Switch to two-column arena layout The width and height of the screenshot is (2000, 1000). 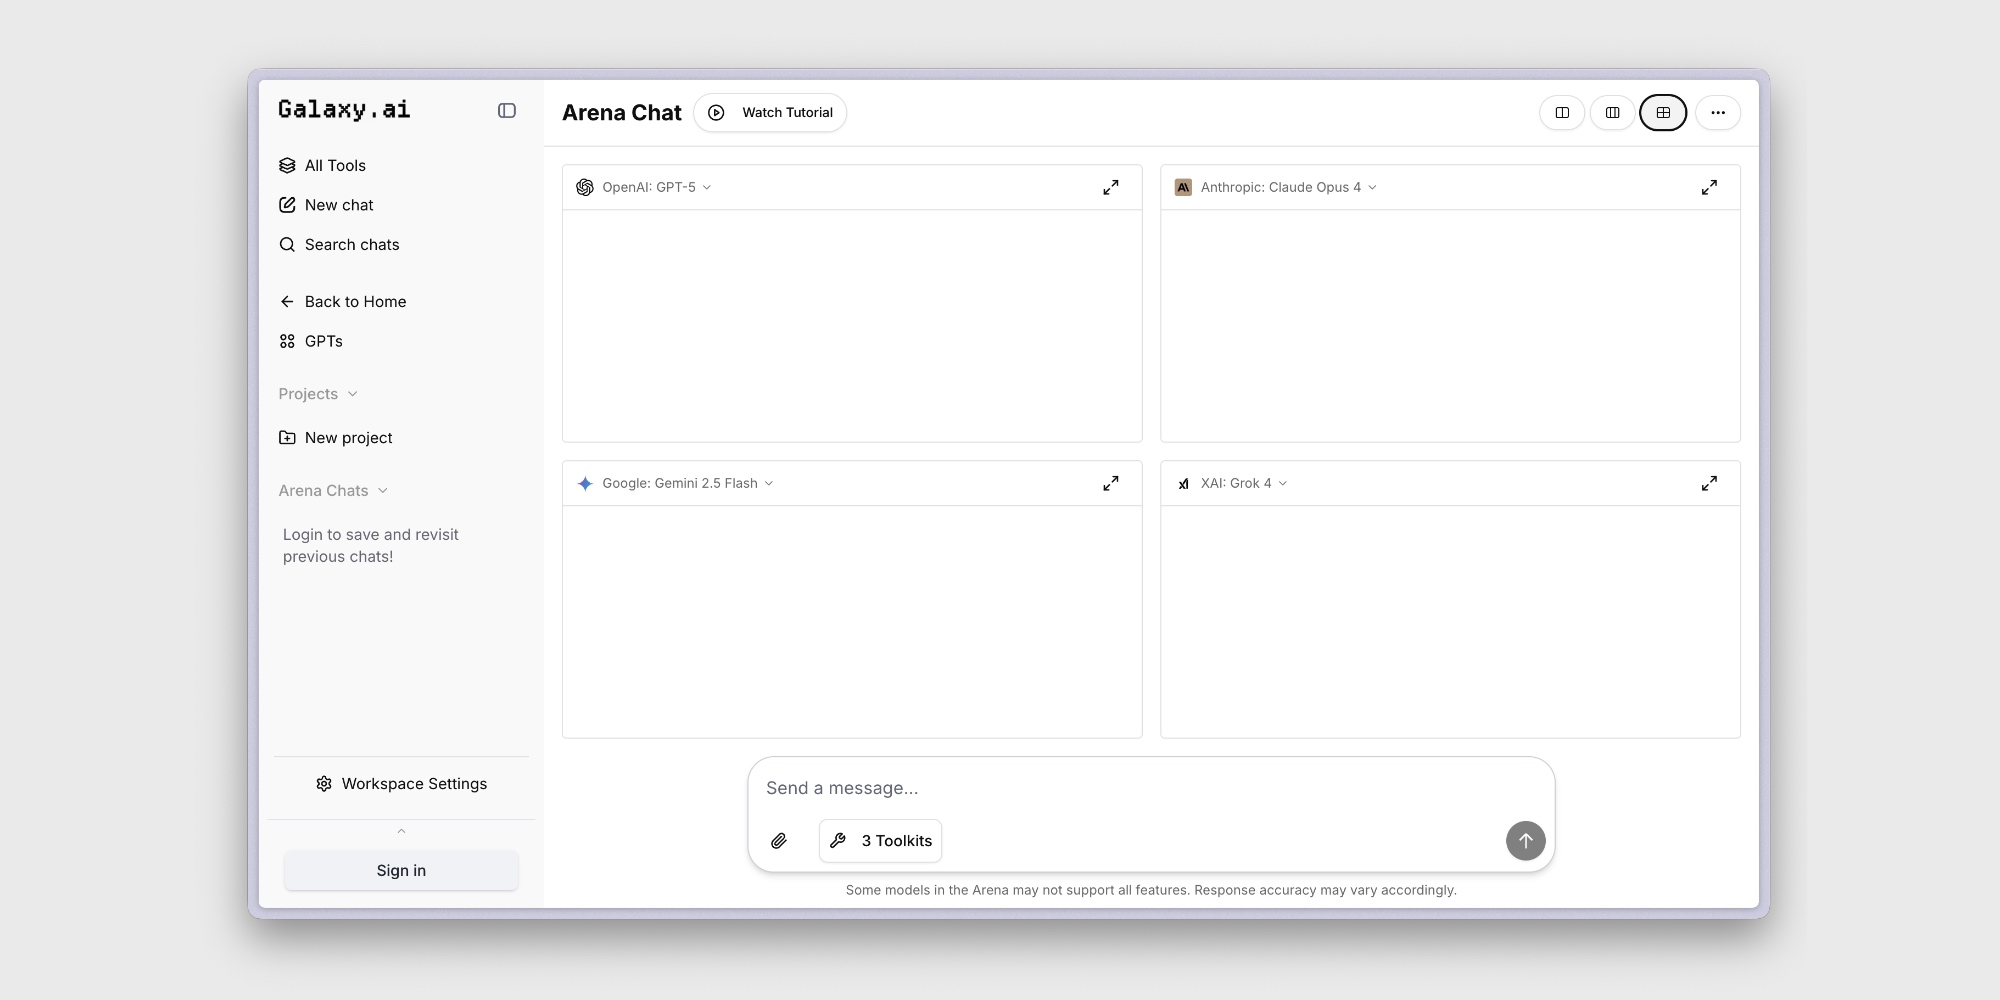1562,113
